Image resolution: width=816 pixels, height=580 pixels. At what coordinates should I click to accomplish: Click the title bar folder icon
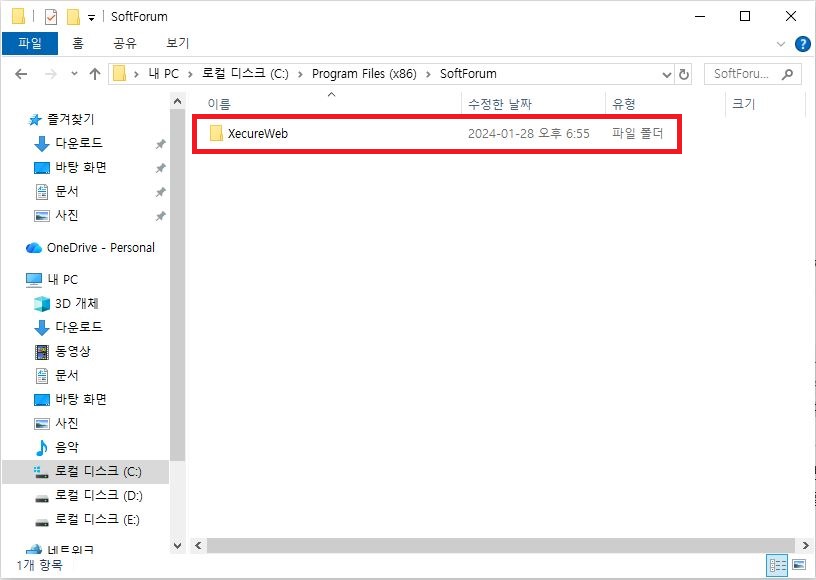click(18, 17)
